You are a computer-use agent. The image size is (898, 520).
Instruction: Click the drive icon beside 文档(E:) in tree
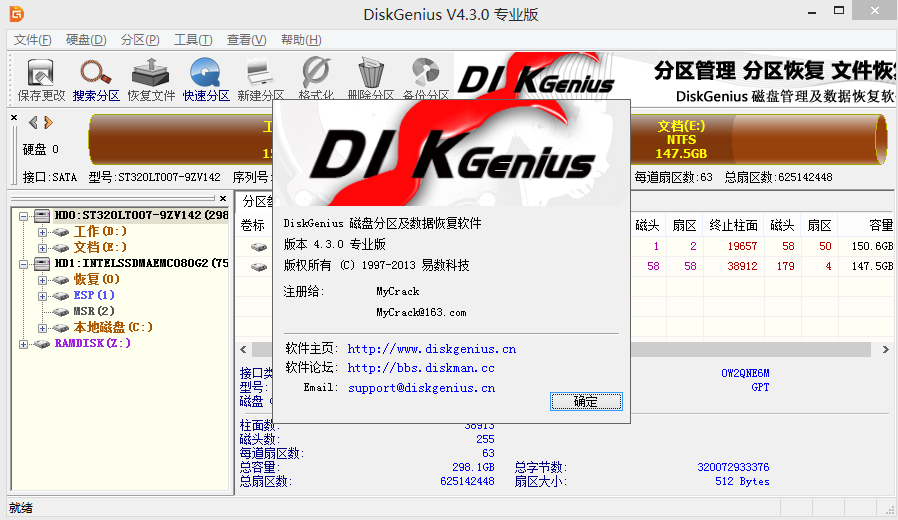61,248
